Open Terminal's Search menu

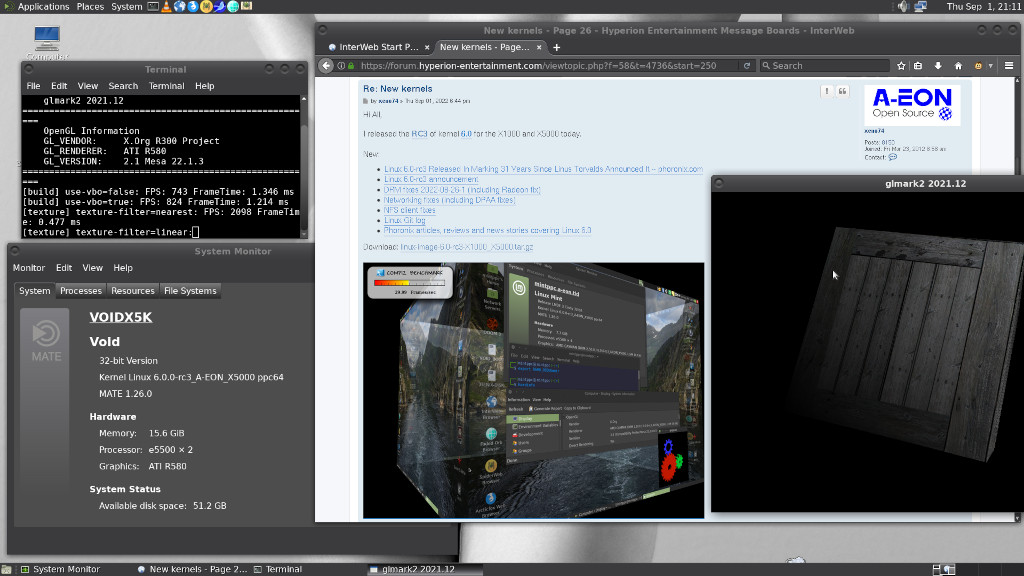123,86
